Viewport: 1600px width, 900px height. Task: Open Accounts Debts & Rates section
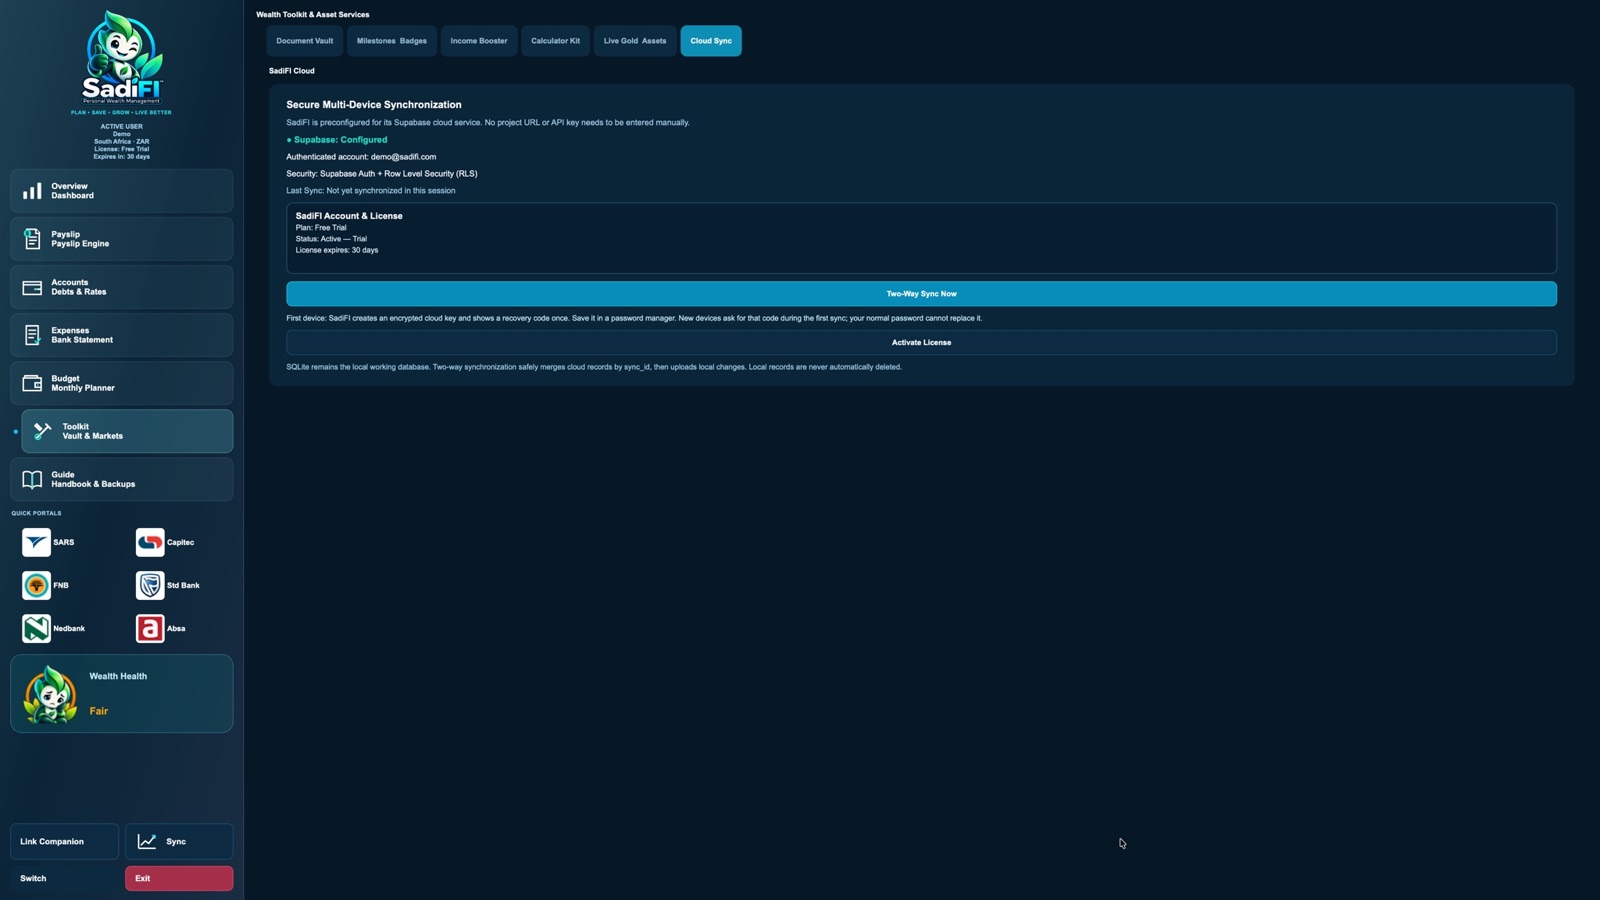122,287
